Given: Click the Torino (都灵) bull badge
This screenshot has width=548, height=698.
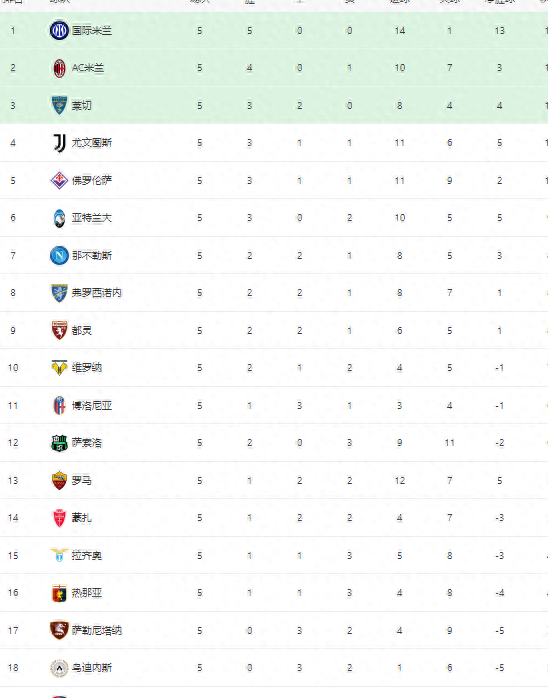Looking at the screenshot, I should pyautogui.click(x=59, y=330).
